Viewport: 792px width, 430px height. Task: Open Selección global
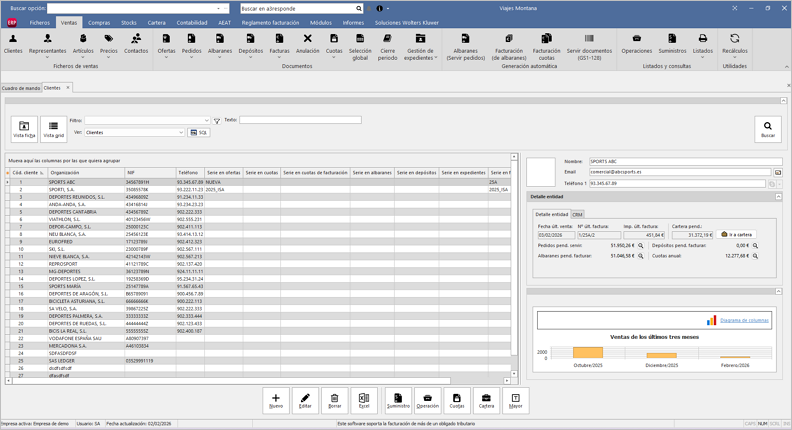(x=360, y=47)
